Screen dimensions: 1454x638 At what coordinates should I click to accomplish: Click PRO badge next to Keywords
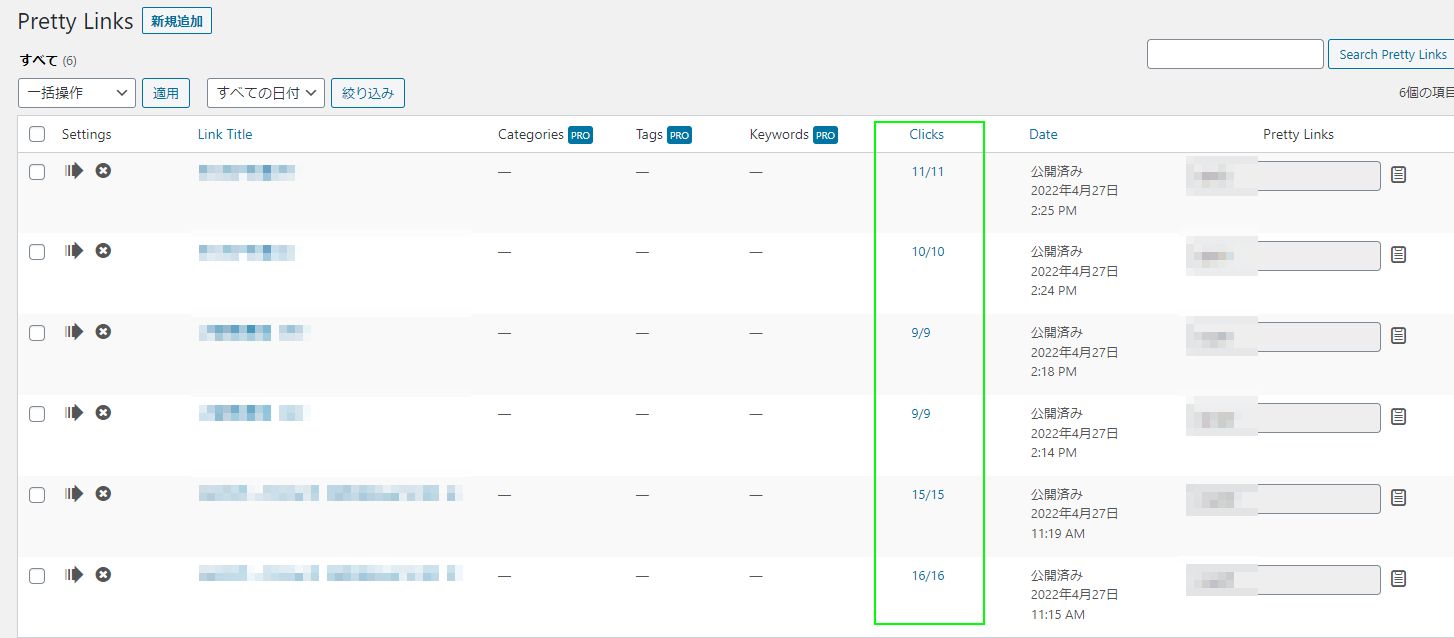[825, 135]
